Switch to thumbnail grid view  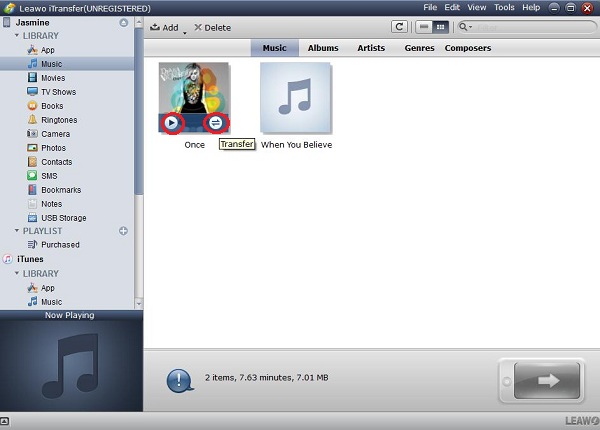440,27
